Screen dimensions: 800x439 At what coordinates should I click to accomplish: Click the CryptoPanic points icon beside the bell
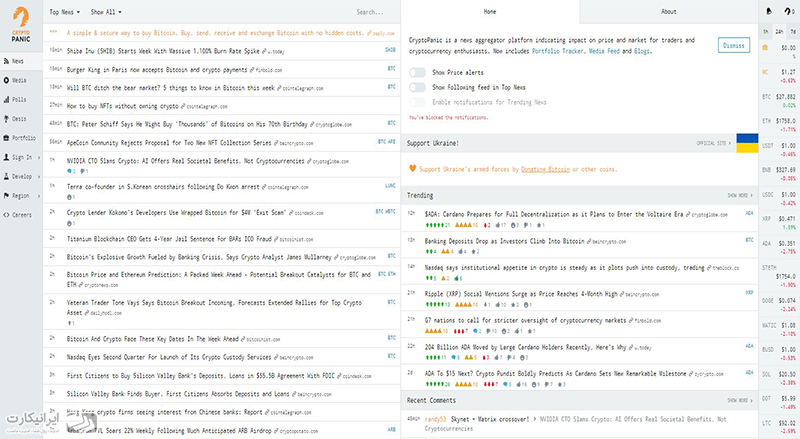(x=787, y=11)
